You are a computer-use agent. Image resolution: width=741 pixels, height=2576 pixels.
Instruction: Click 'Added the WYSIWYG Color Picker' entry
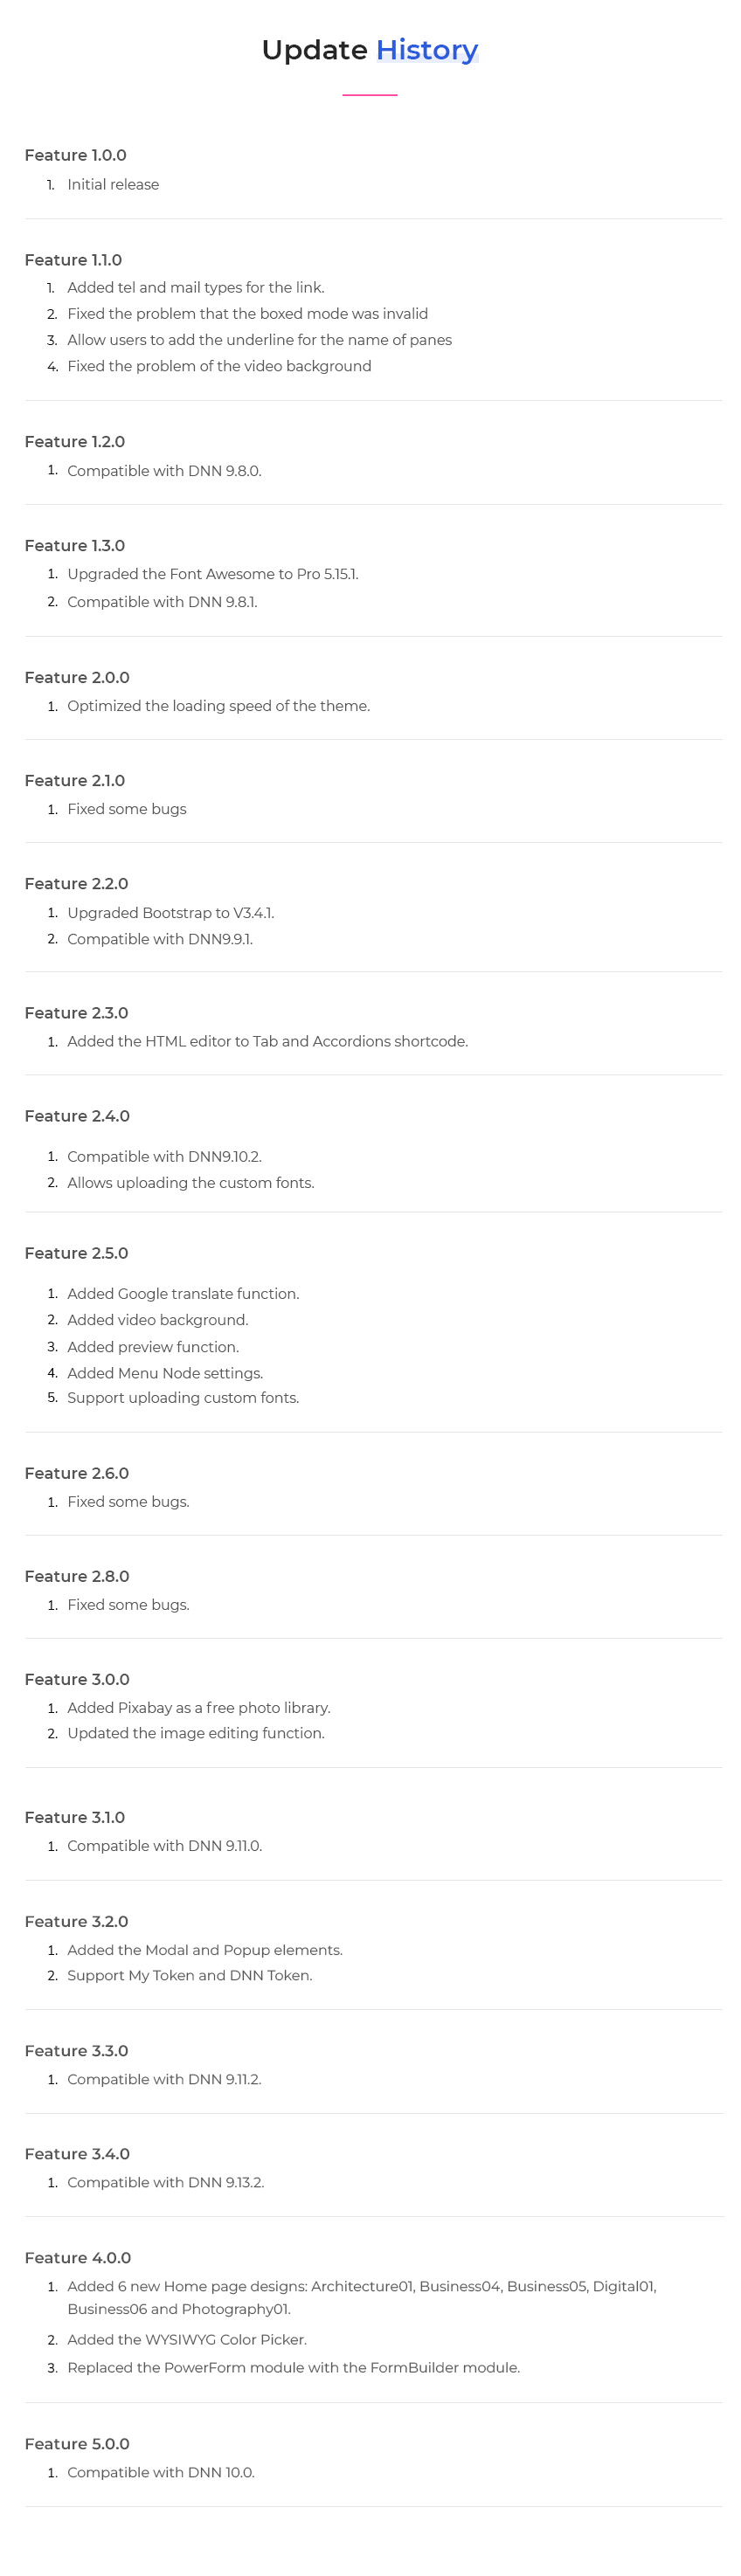point(187,2339)
